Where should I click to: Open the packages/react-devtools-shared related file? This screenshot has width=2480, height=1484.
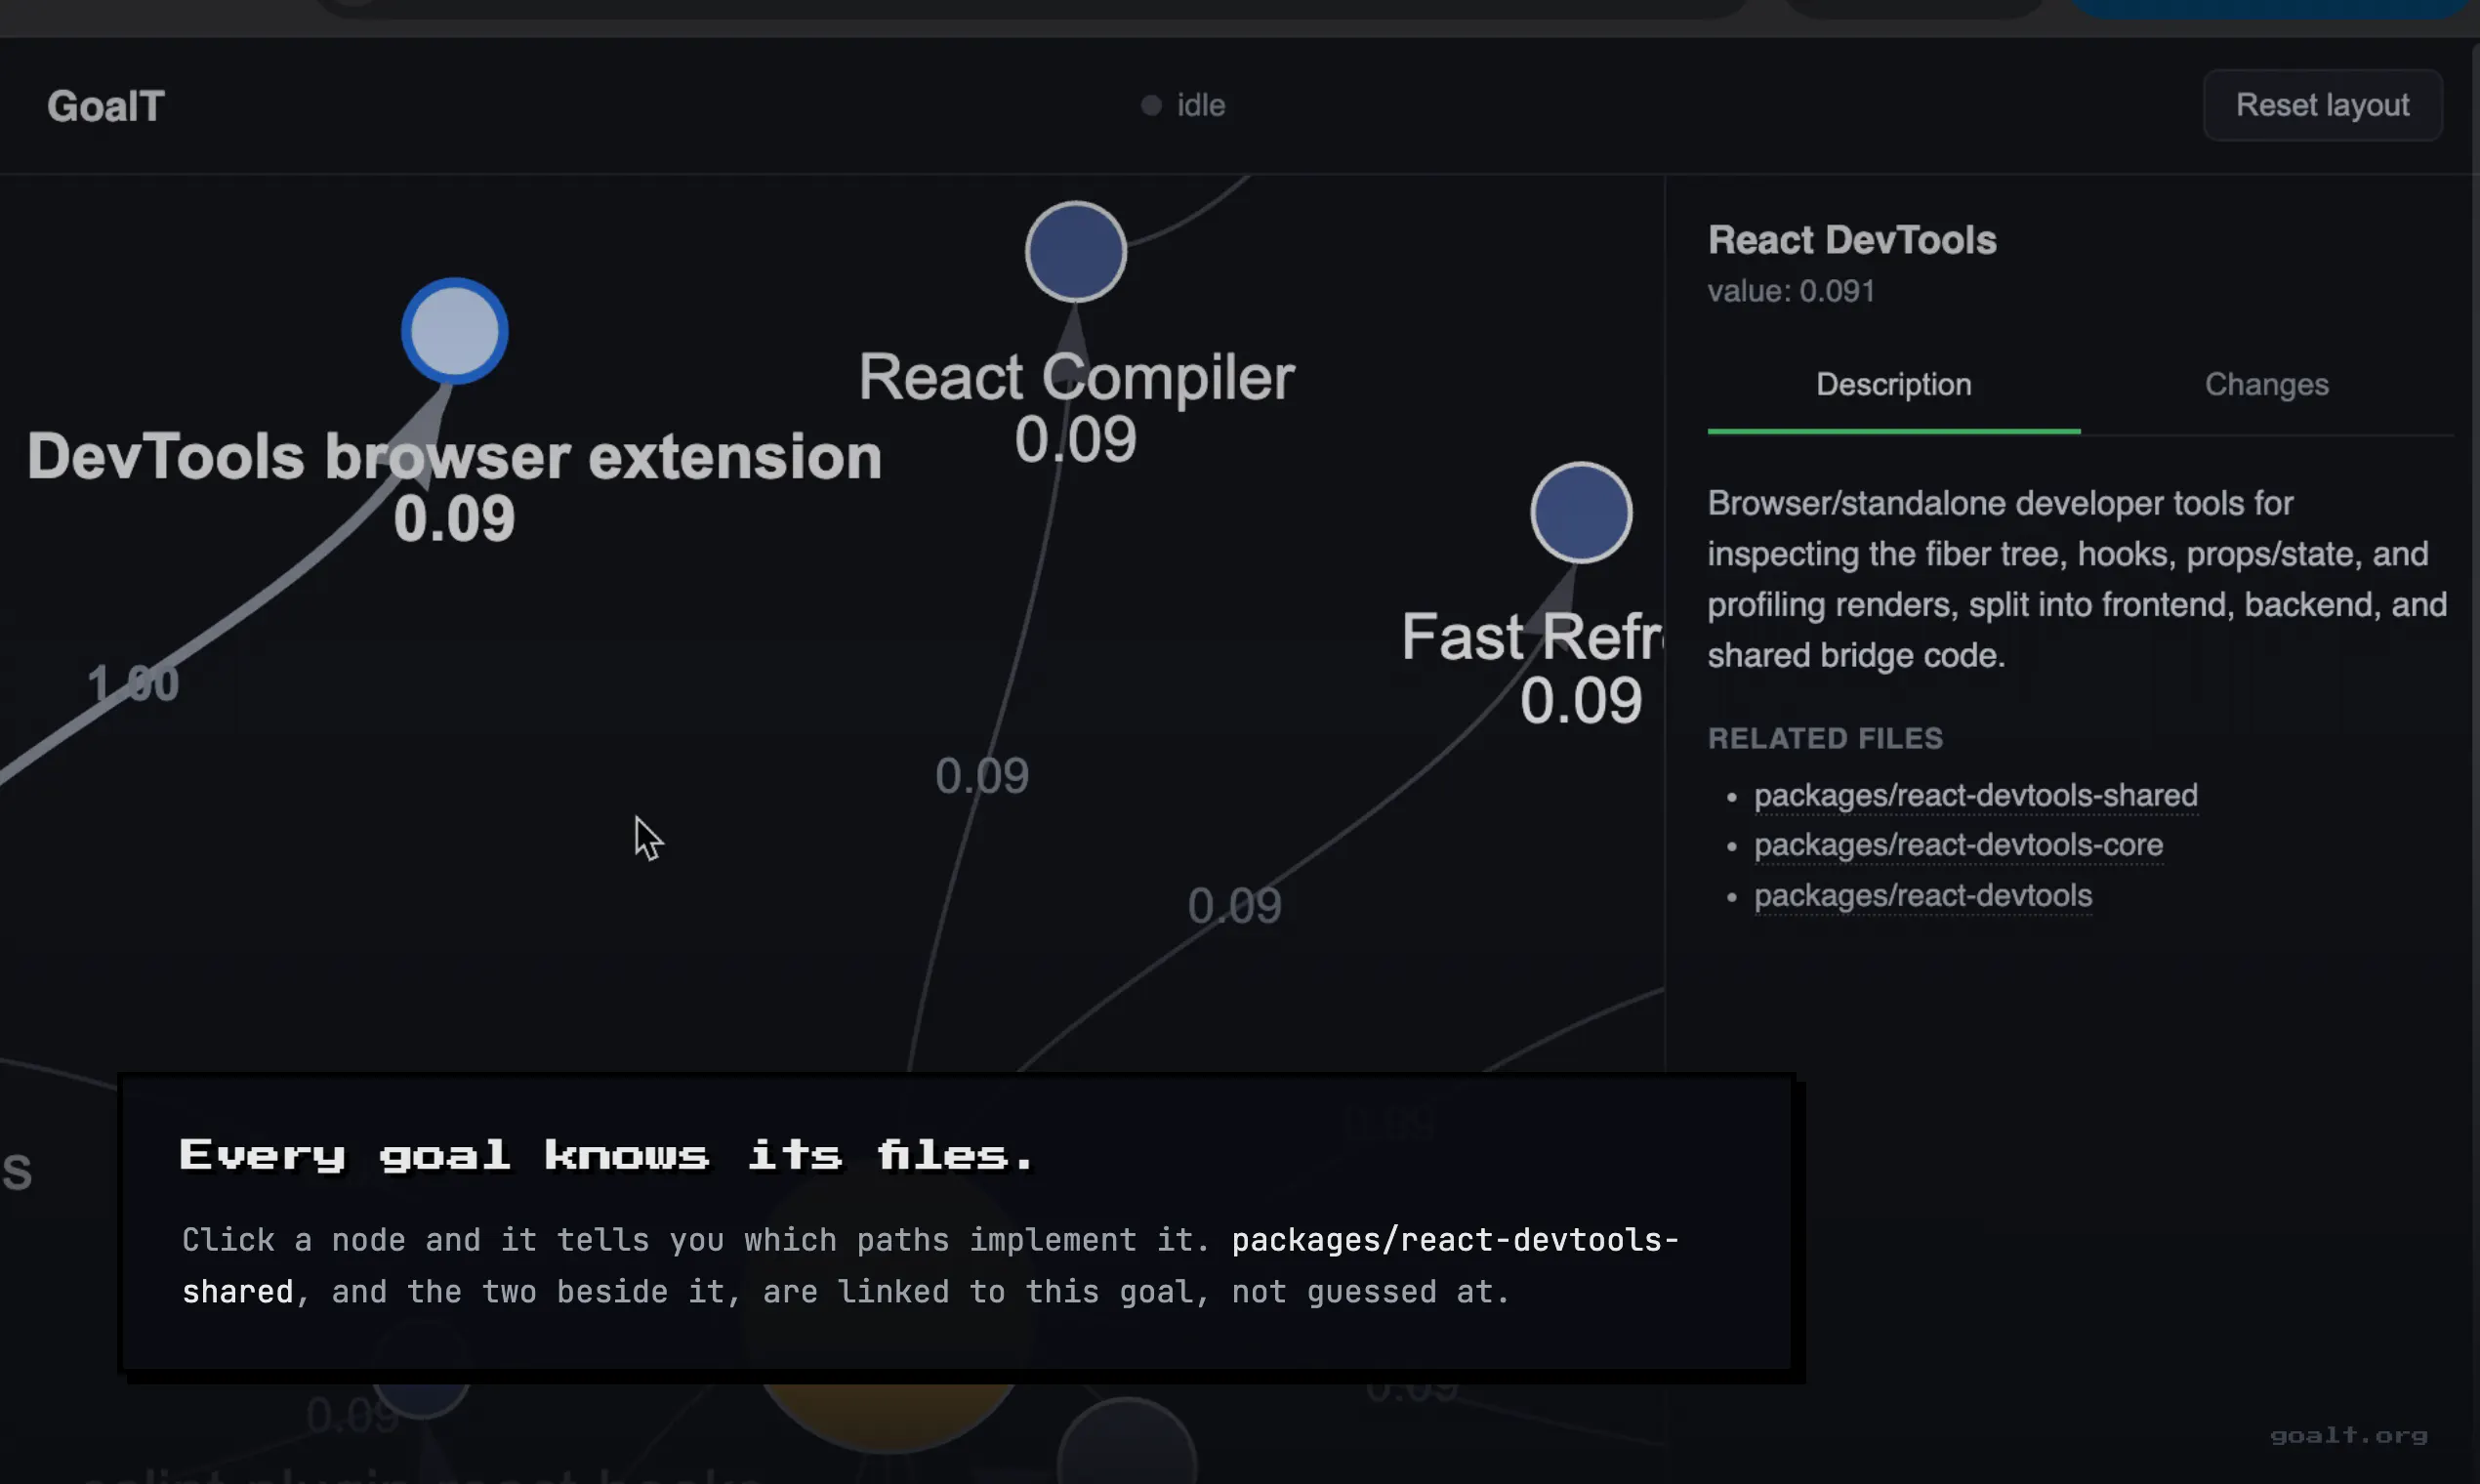pos(1975,796)
